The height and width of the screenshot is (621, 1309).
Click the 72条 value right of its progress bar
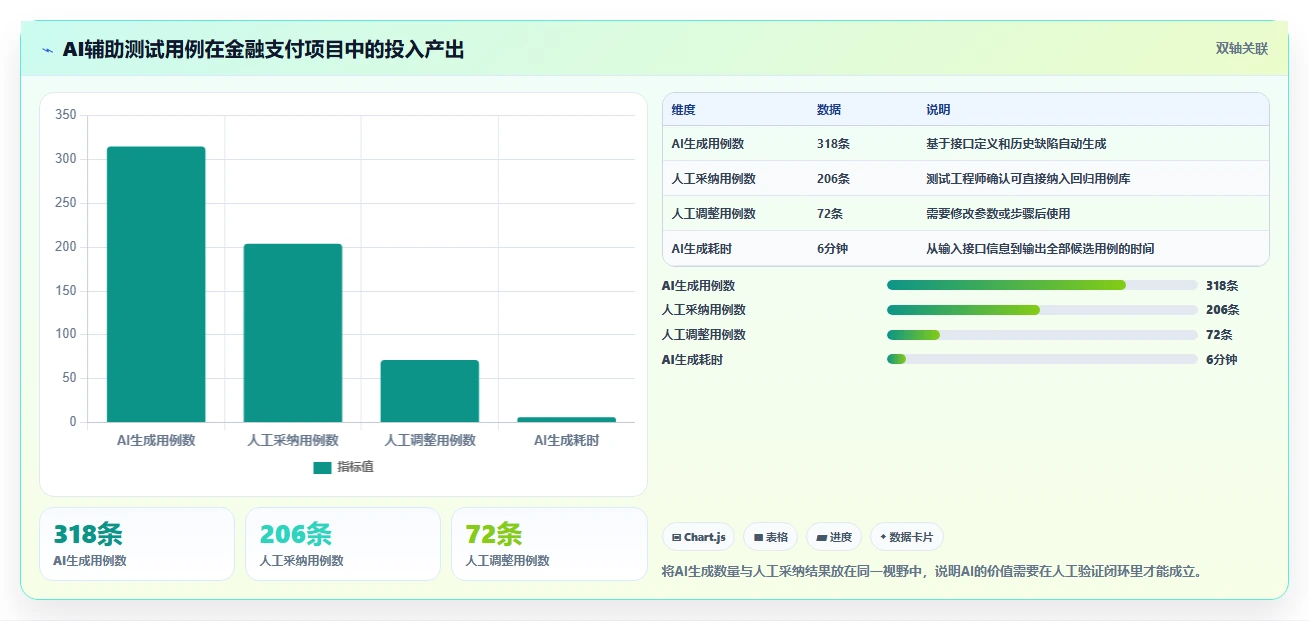[x=1219, y=335]
